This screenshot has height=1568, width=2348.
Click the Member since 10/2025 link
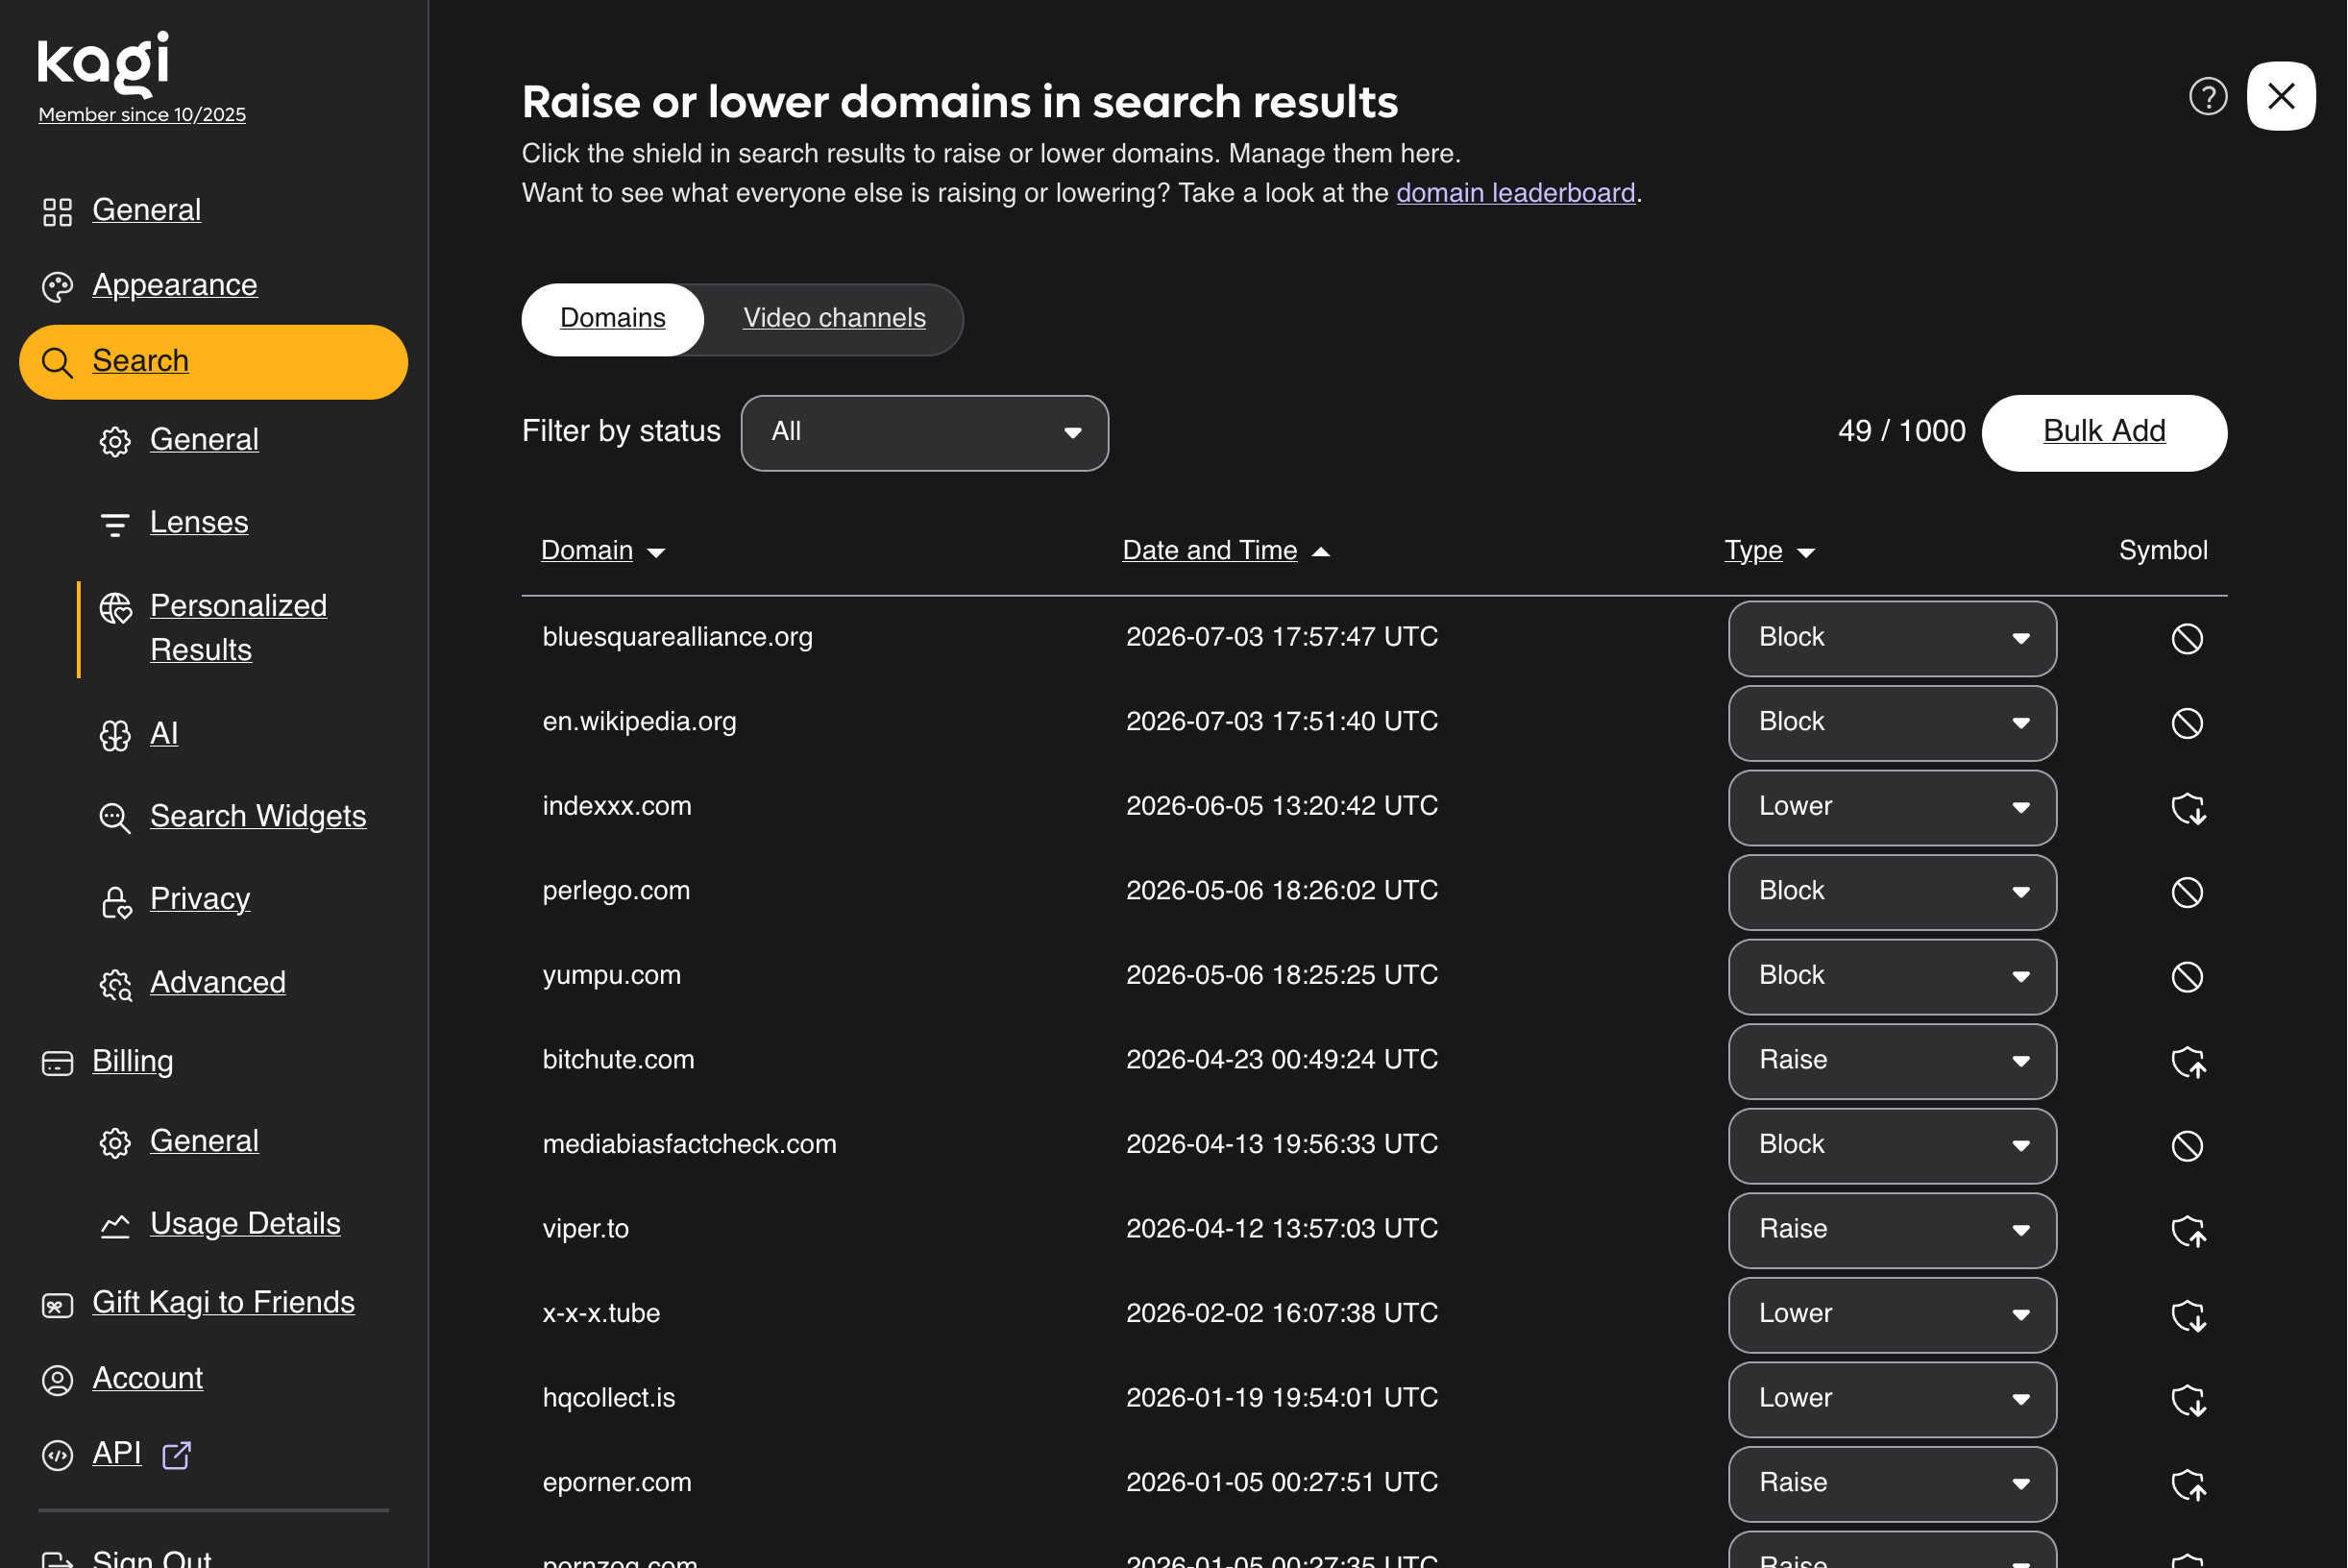click(142, 115)
